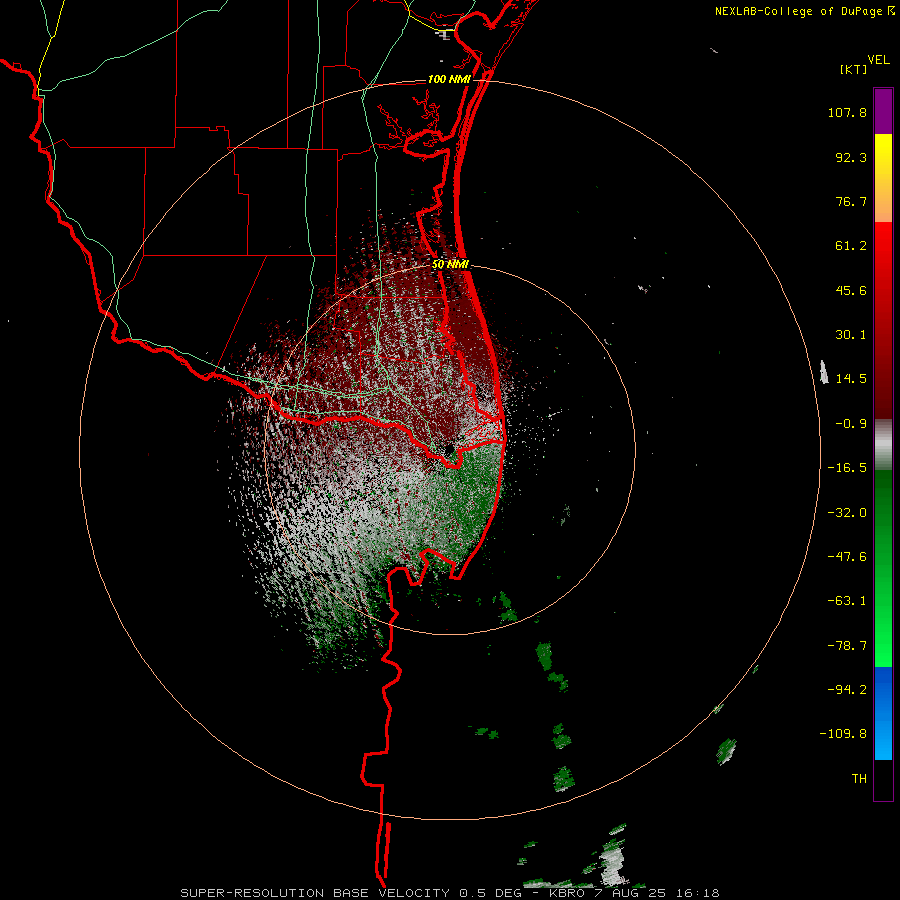Select the 14.5 legend value
The width and height of the screenshot is (900, 900).
point(851,379)
